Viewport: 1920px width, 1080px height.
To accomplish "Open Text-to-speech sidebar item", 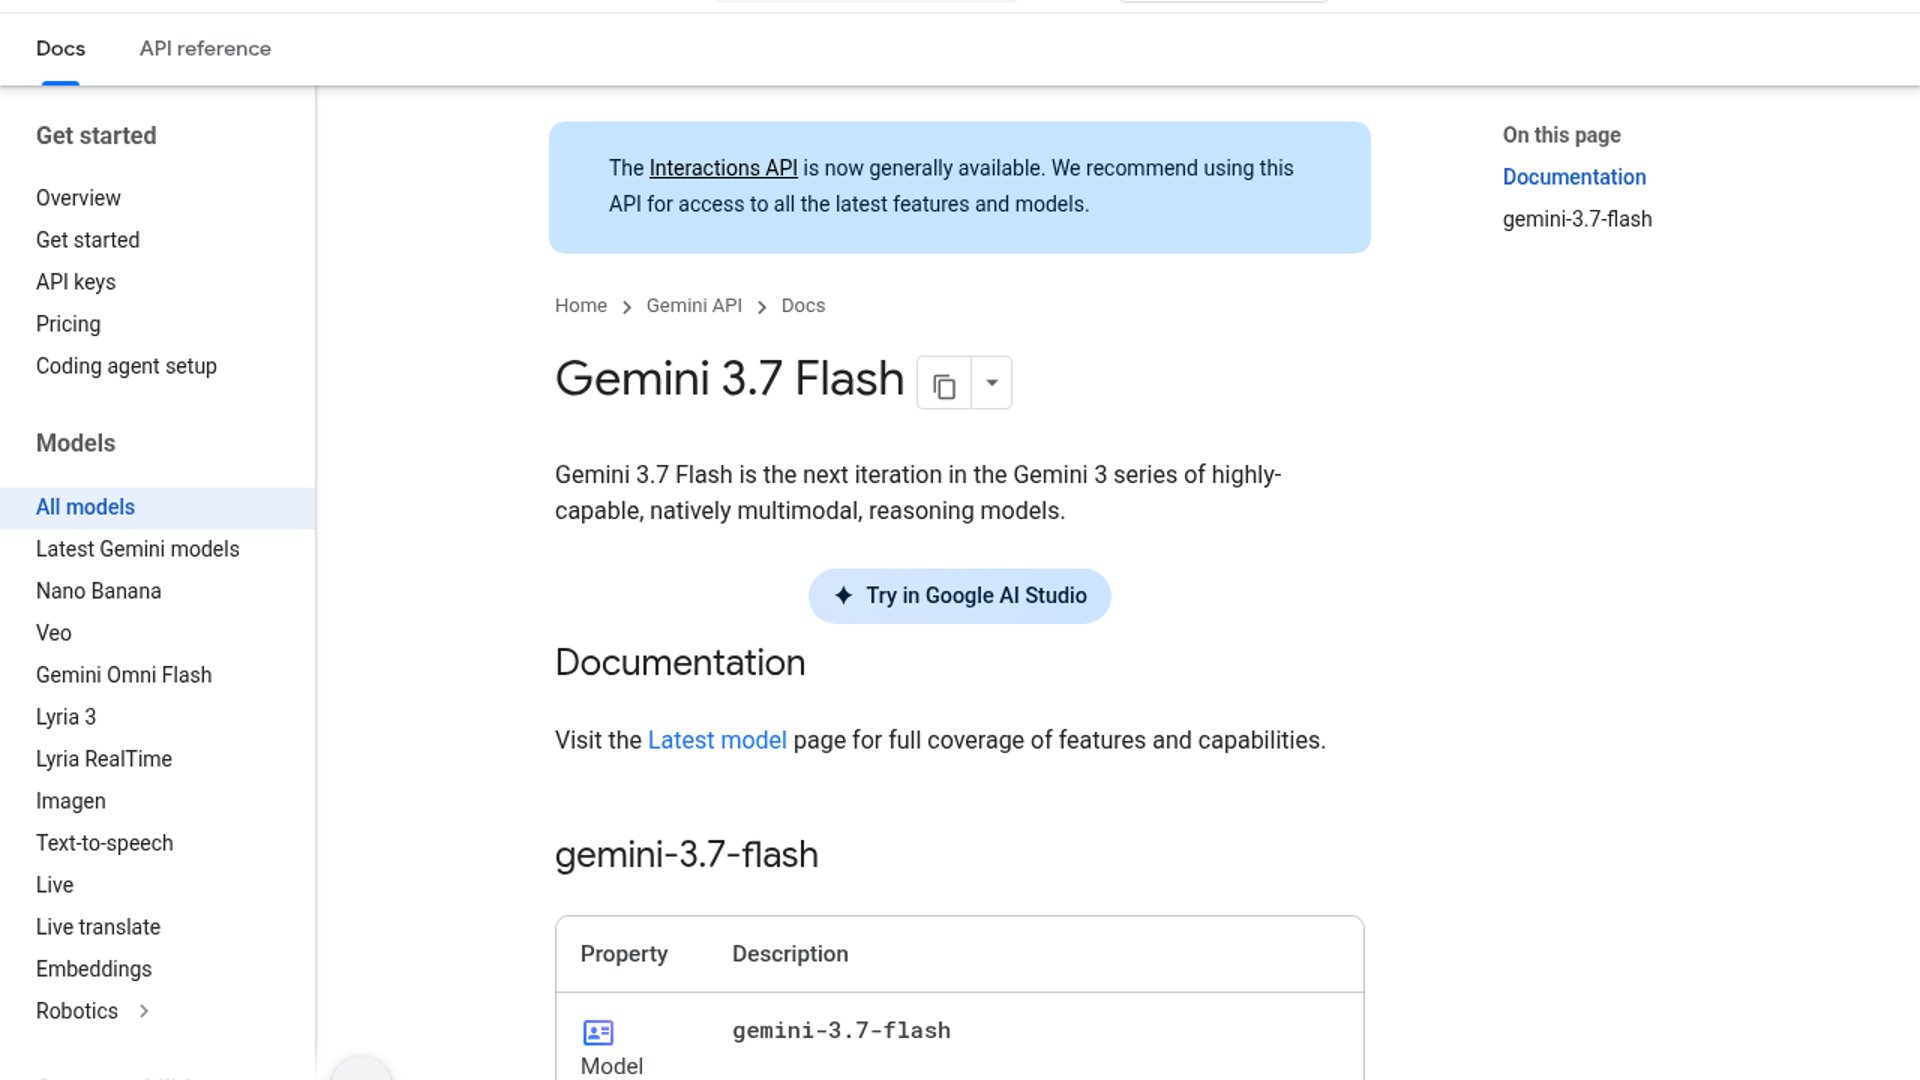I will coord(104,843).
